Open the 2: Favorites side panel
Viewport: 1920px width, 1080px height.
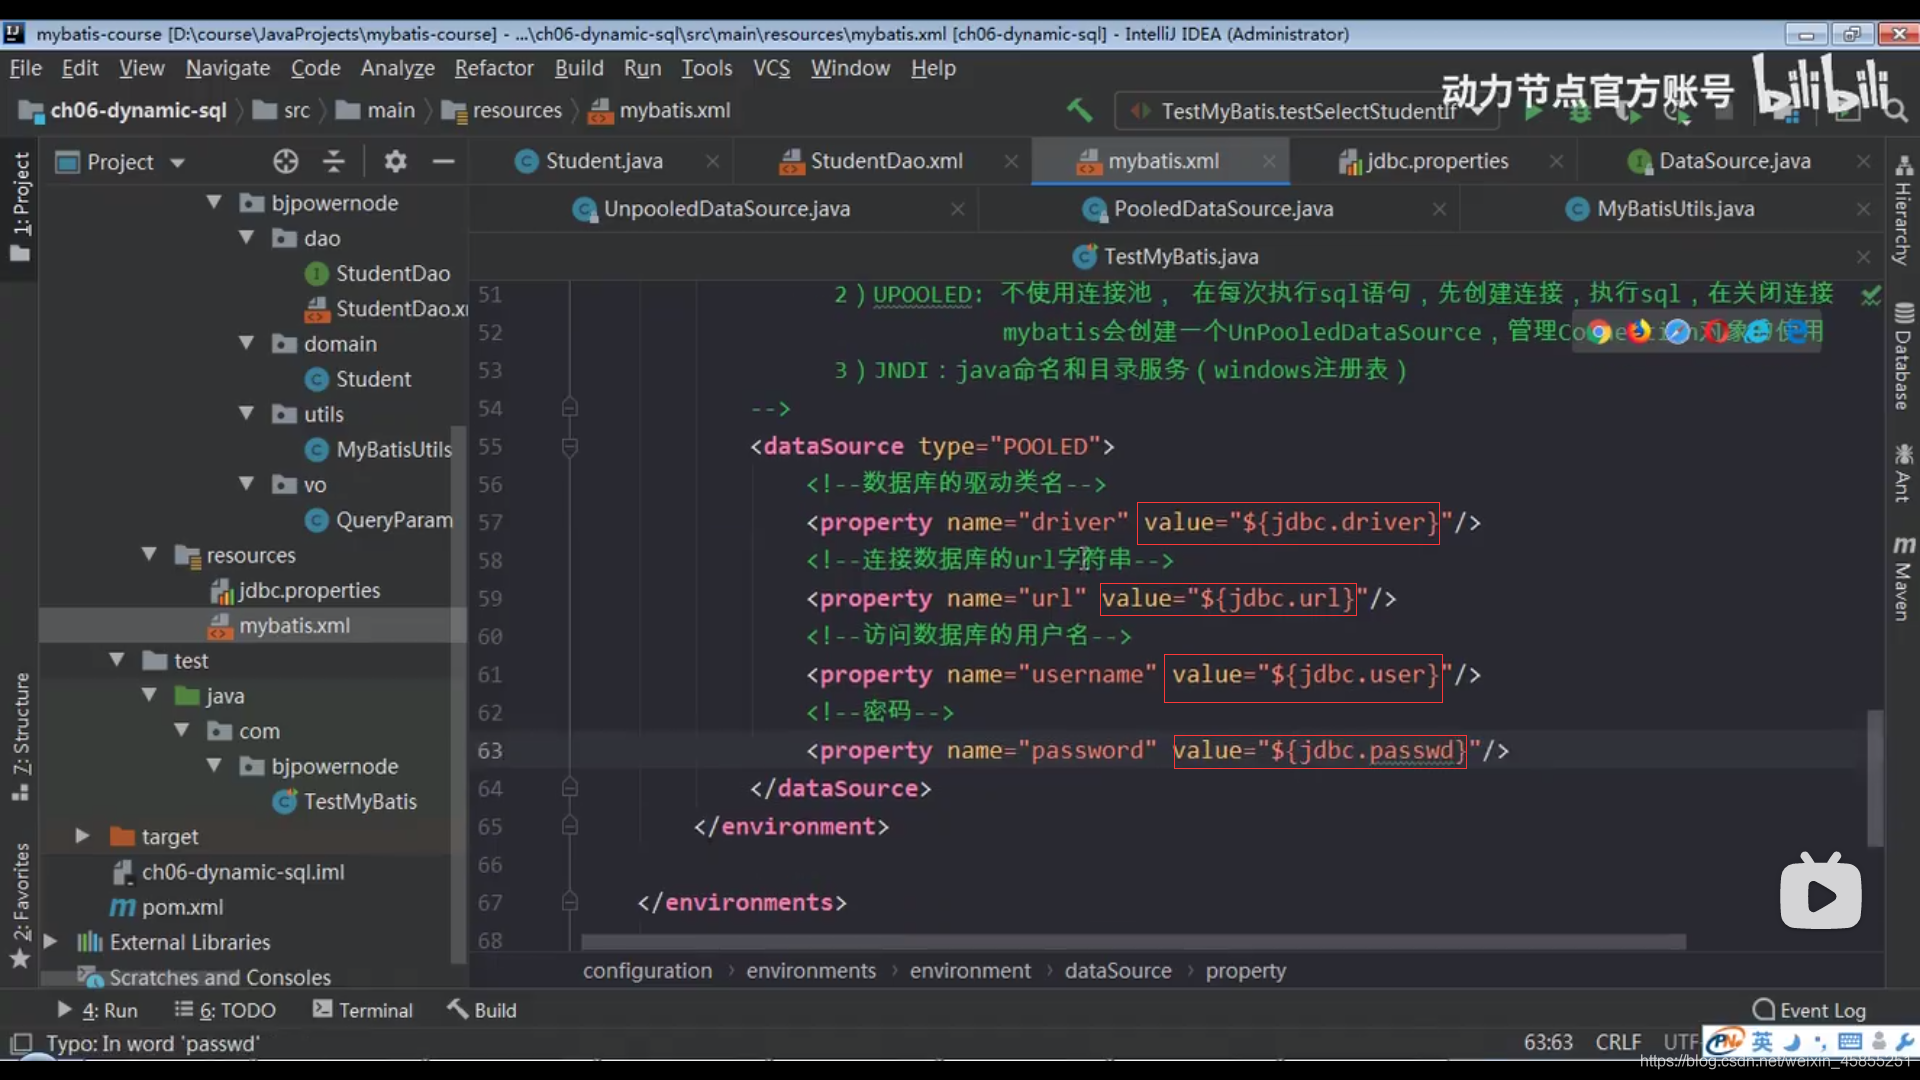[x=20, y=905]
